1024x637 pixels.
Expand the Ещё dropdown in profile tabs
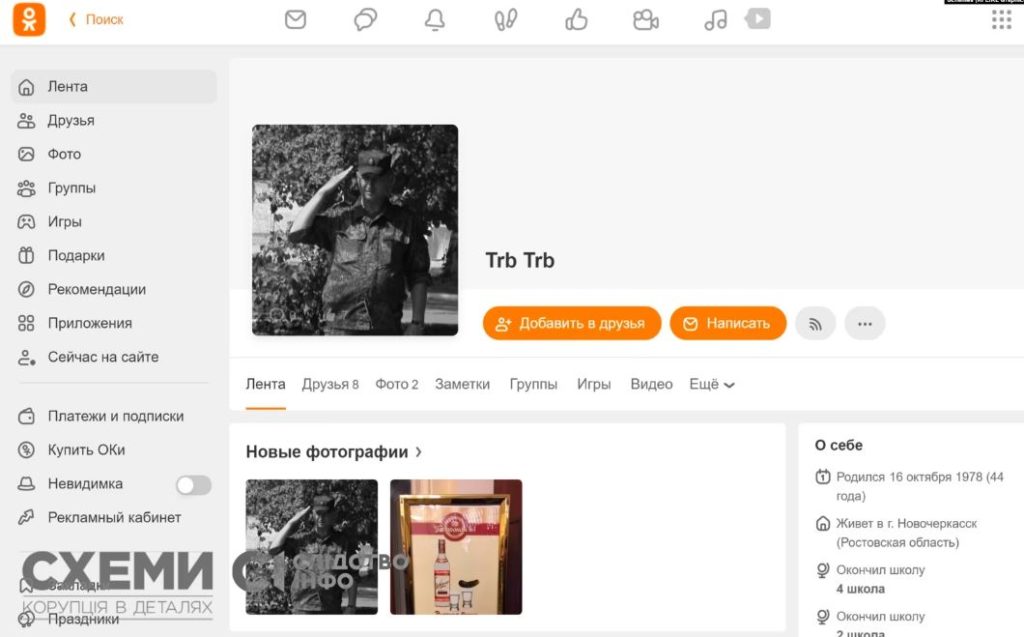tap(712, 384)
